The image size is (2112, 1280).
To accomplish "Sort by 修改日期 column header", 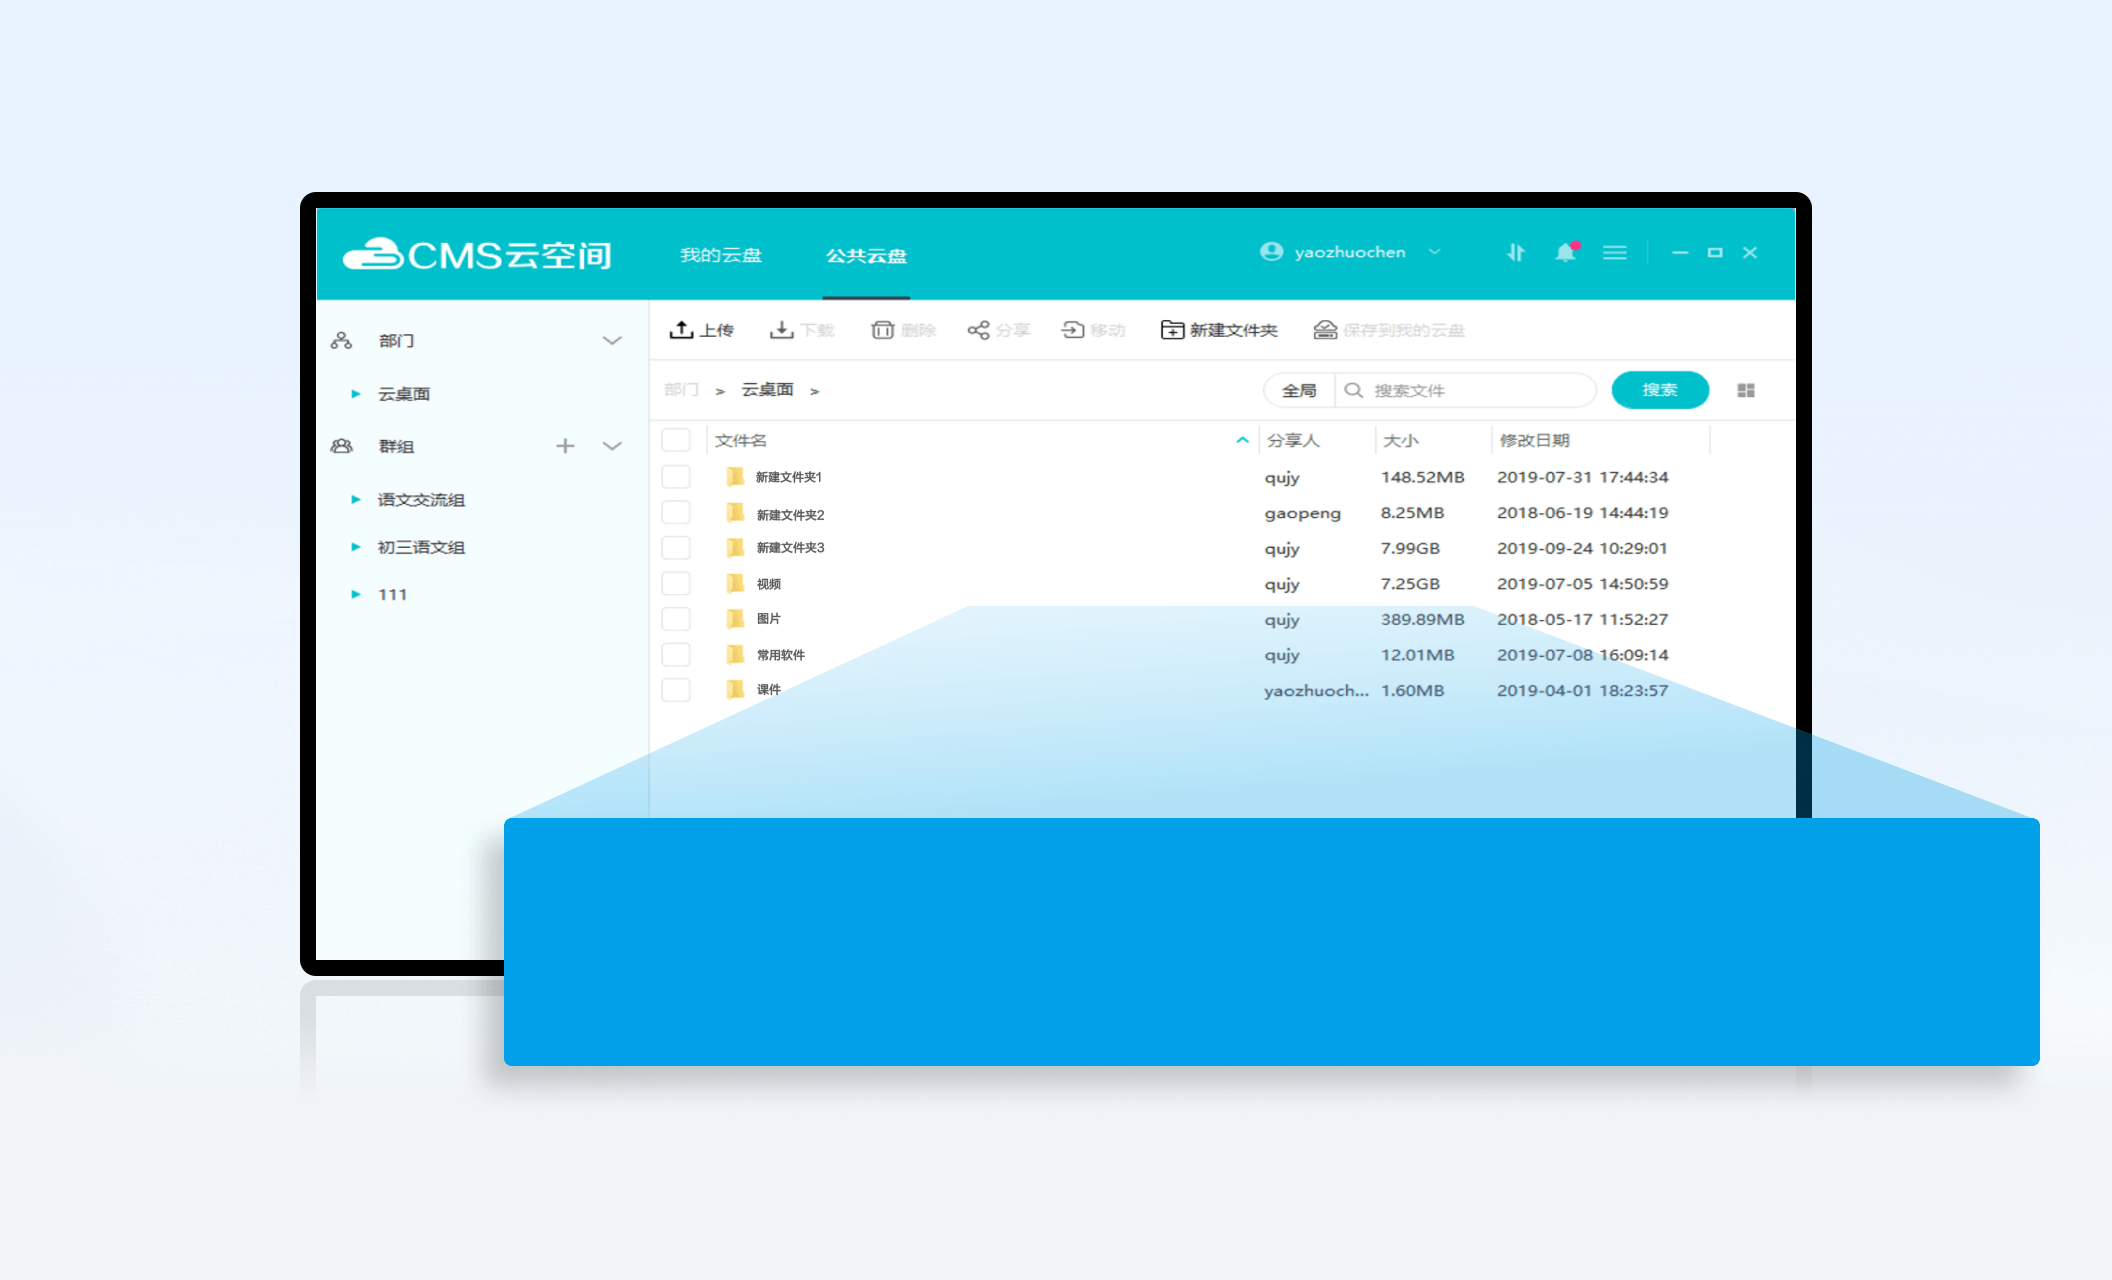I will click(x=1534, y=440).
